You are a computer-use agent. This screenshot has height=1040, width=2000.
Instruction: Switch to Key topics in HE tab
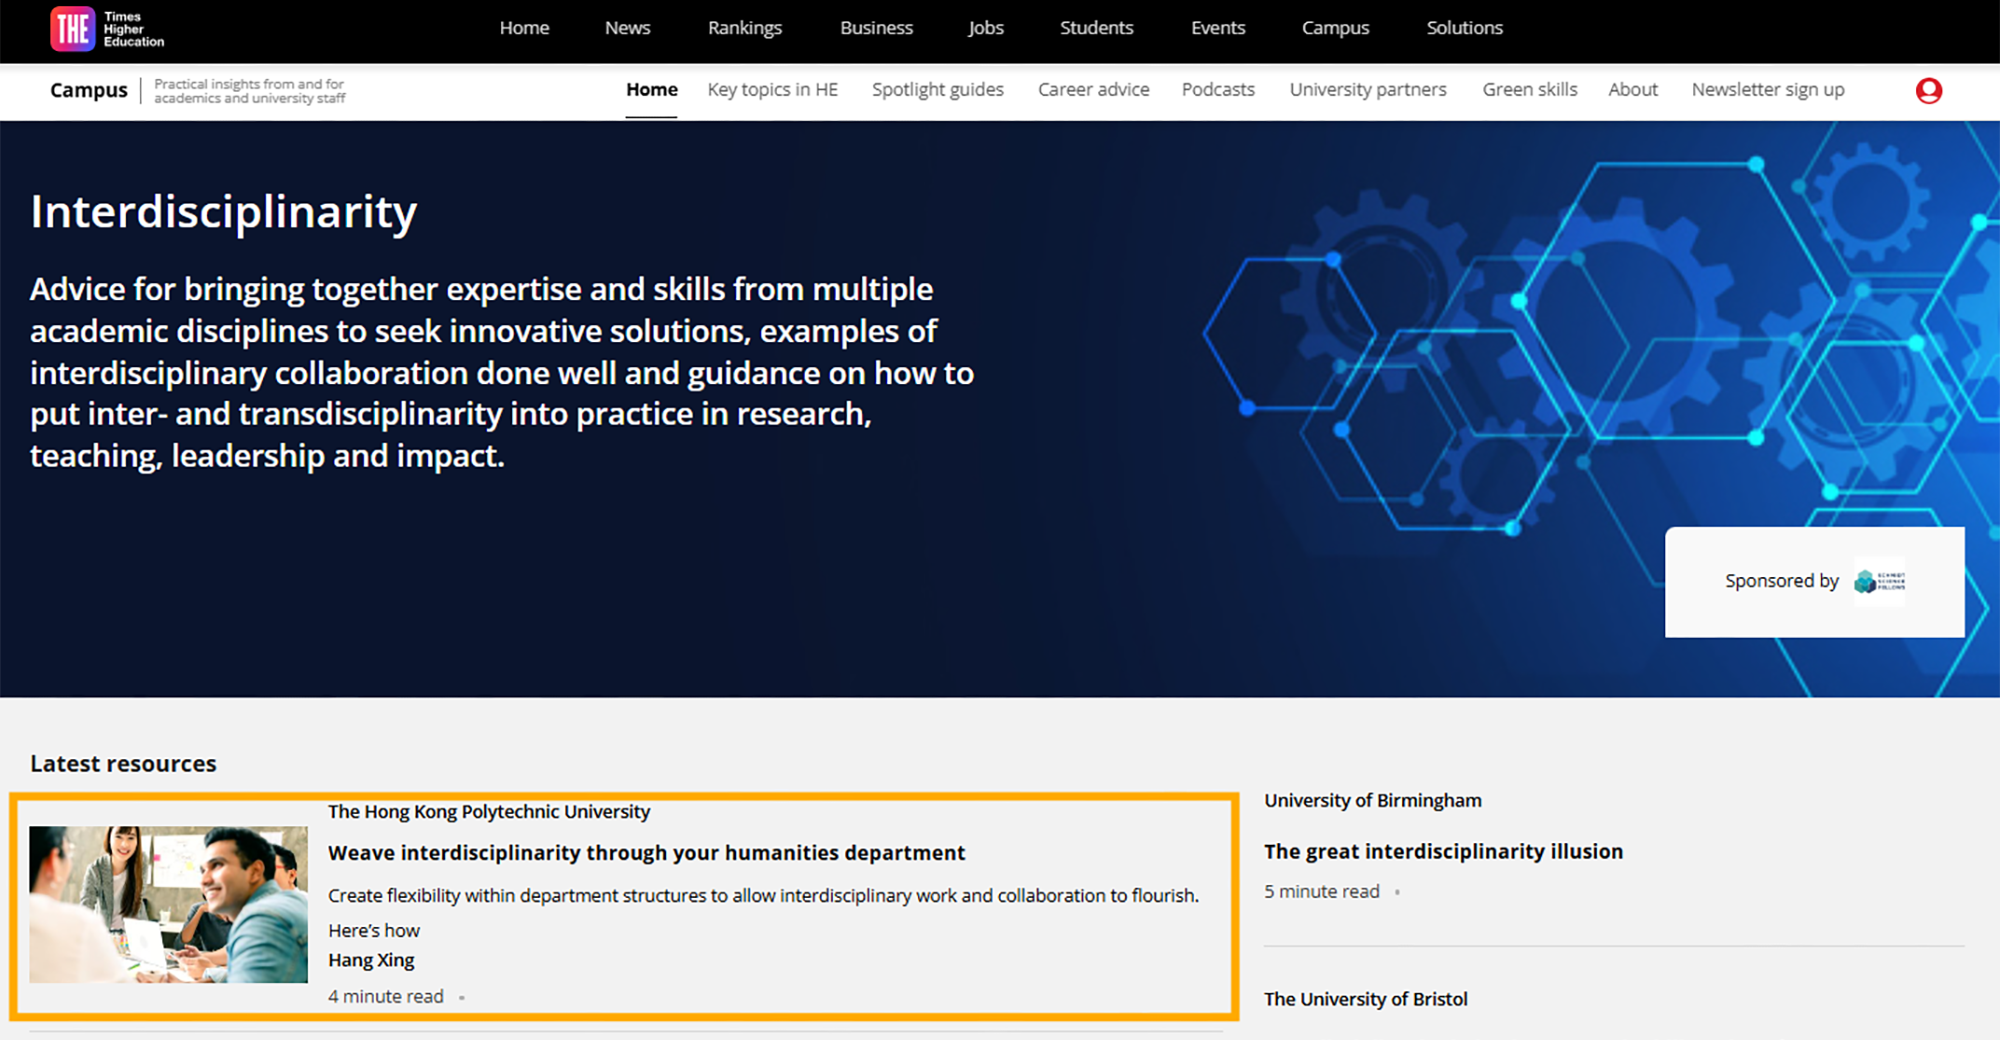(772, 90)
